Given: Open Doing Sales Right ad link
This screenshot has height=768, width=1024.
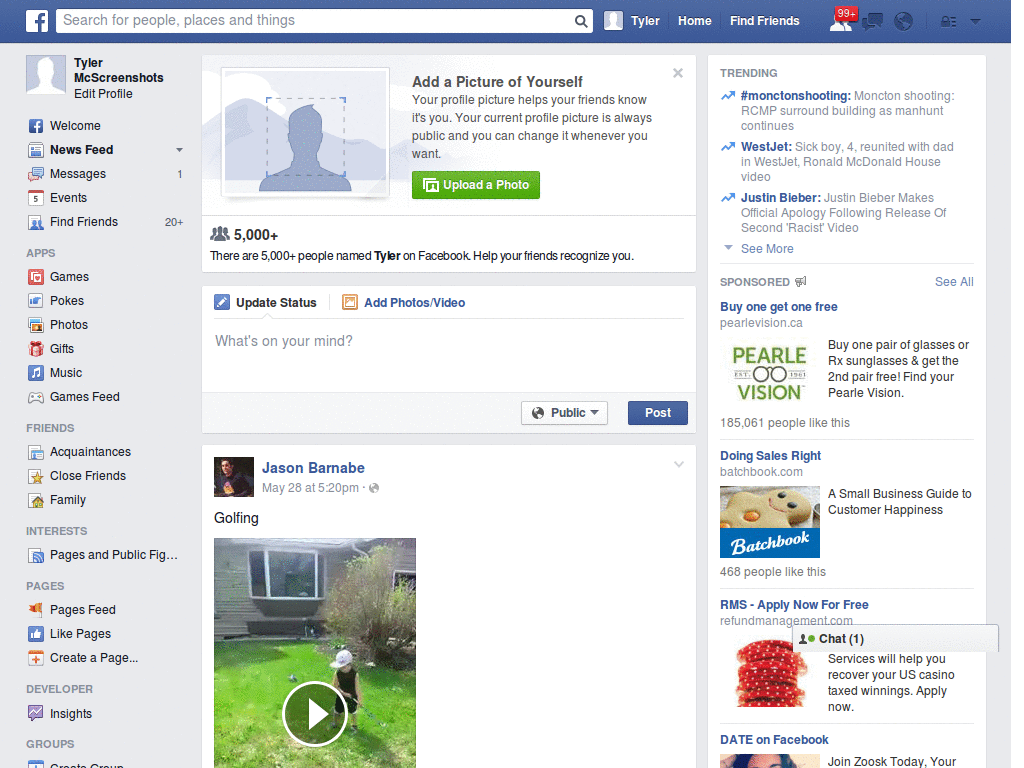Looking at the screenshot, I should (x=770, y=456).
